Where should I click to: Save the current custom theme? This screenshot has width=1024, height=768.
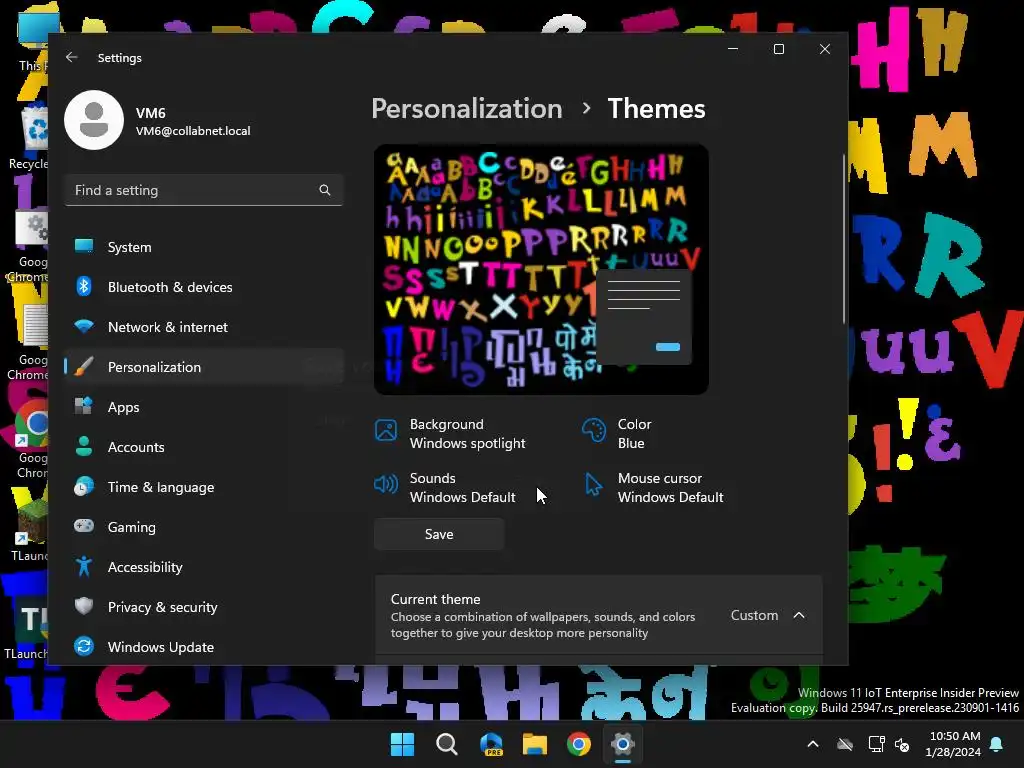pos(439,534)
